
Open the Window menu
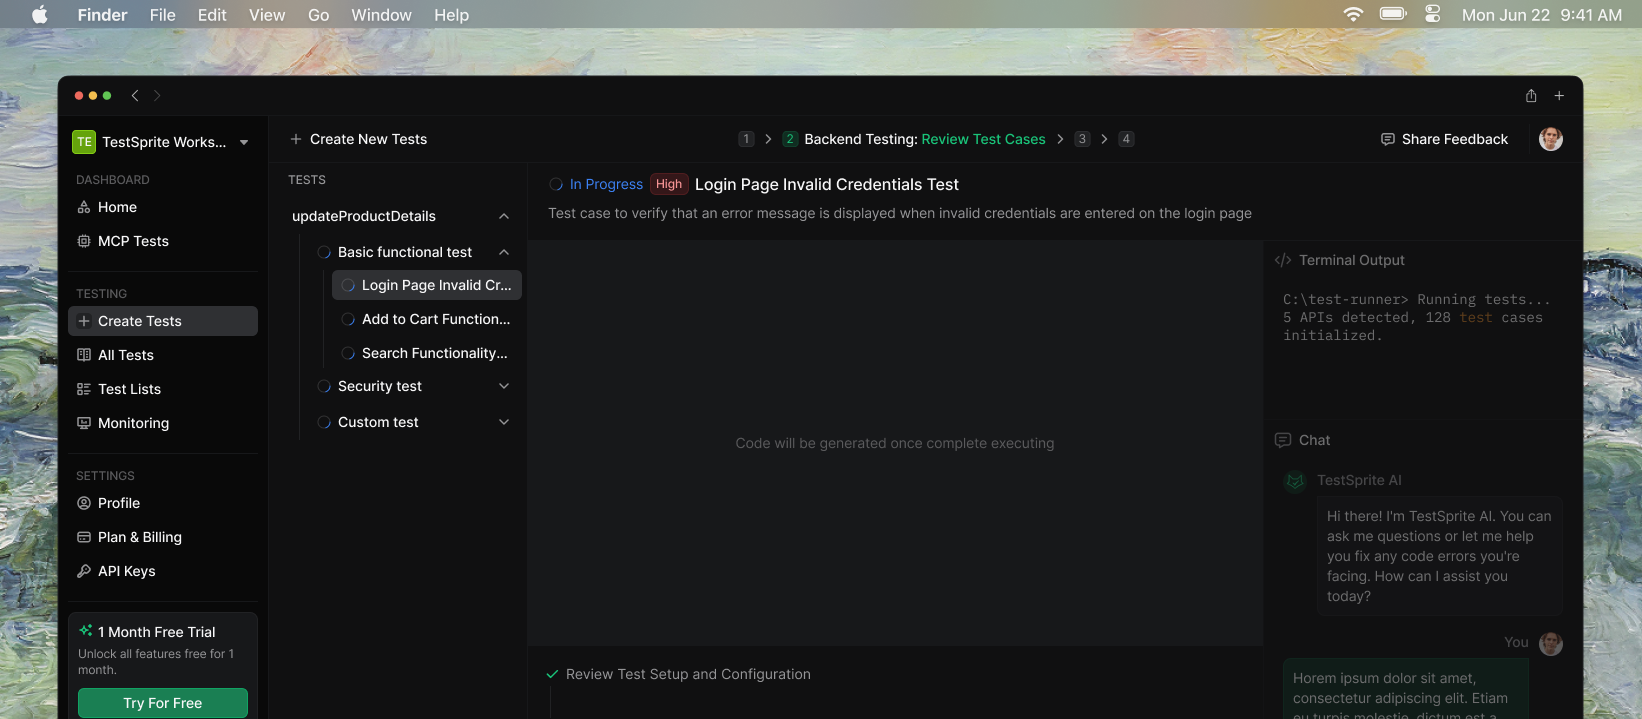(381, 15)
